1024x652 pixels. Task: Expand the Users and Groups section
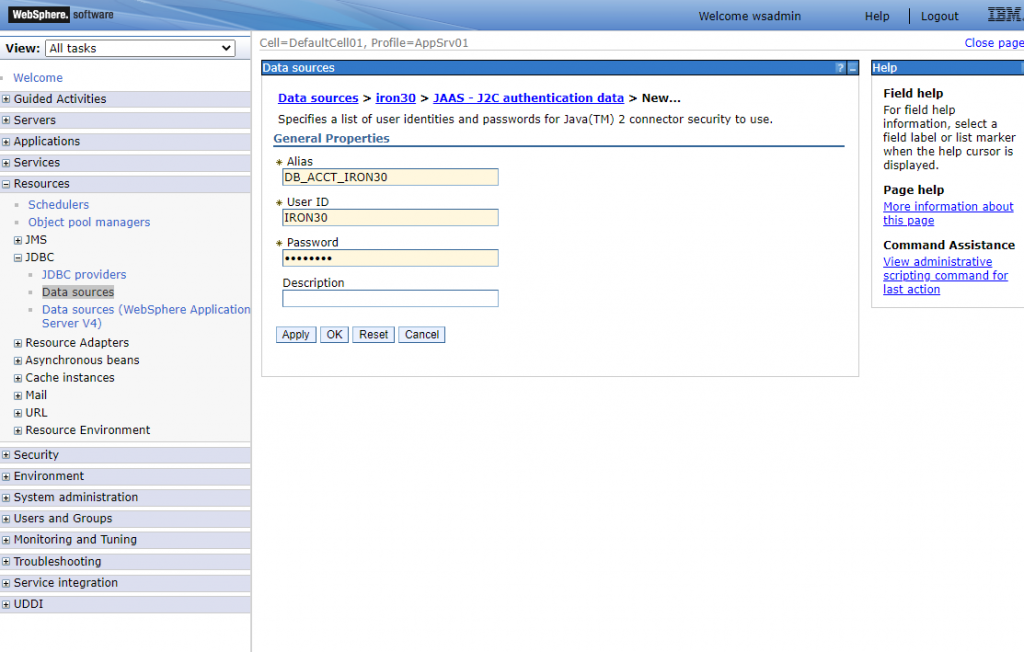[x=6, y=519]
